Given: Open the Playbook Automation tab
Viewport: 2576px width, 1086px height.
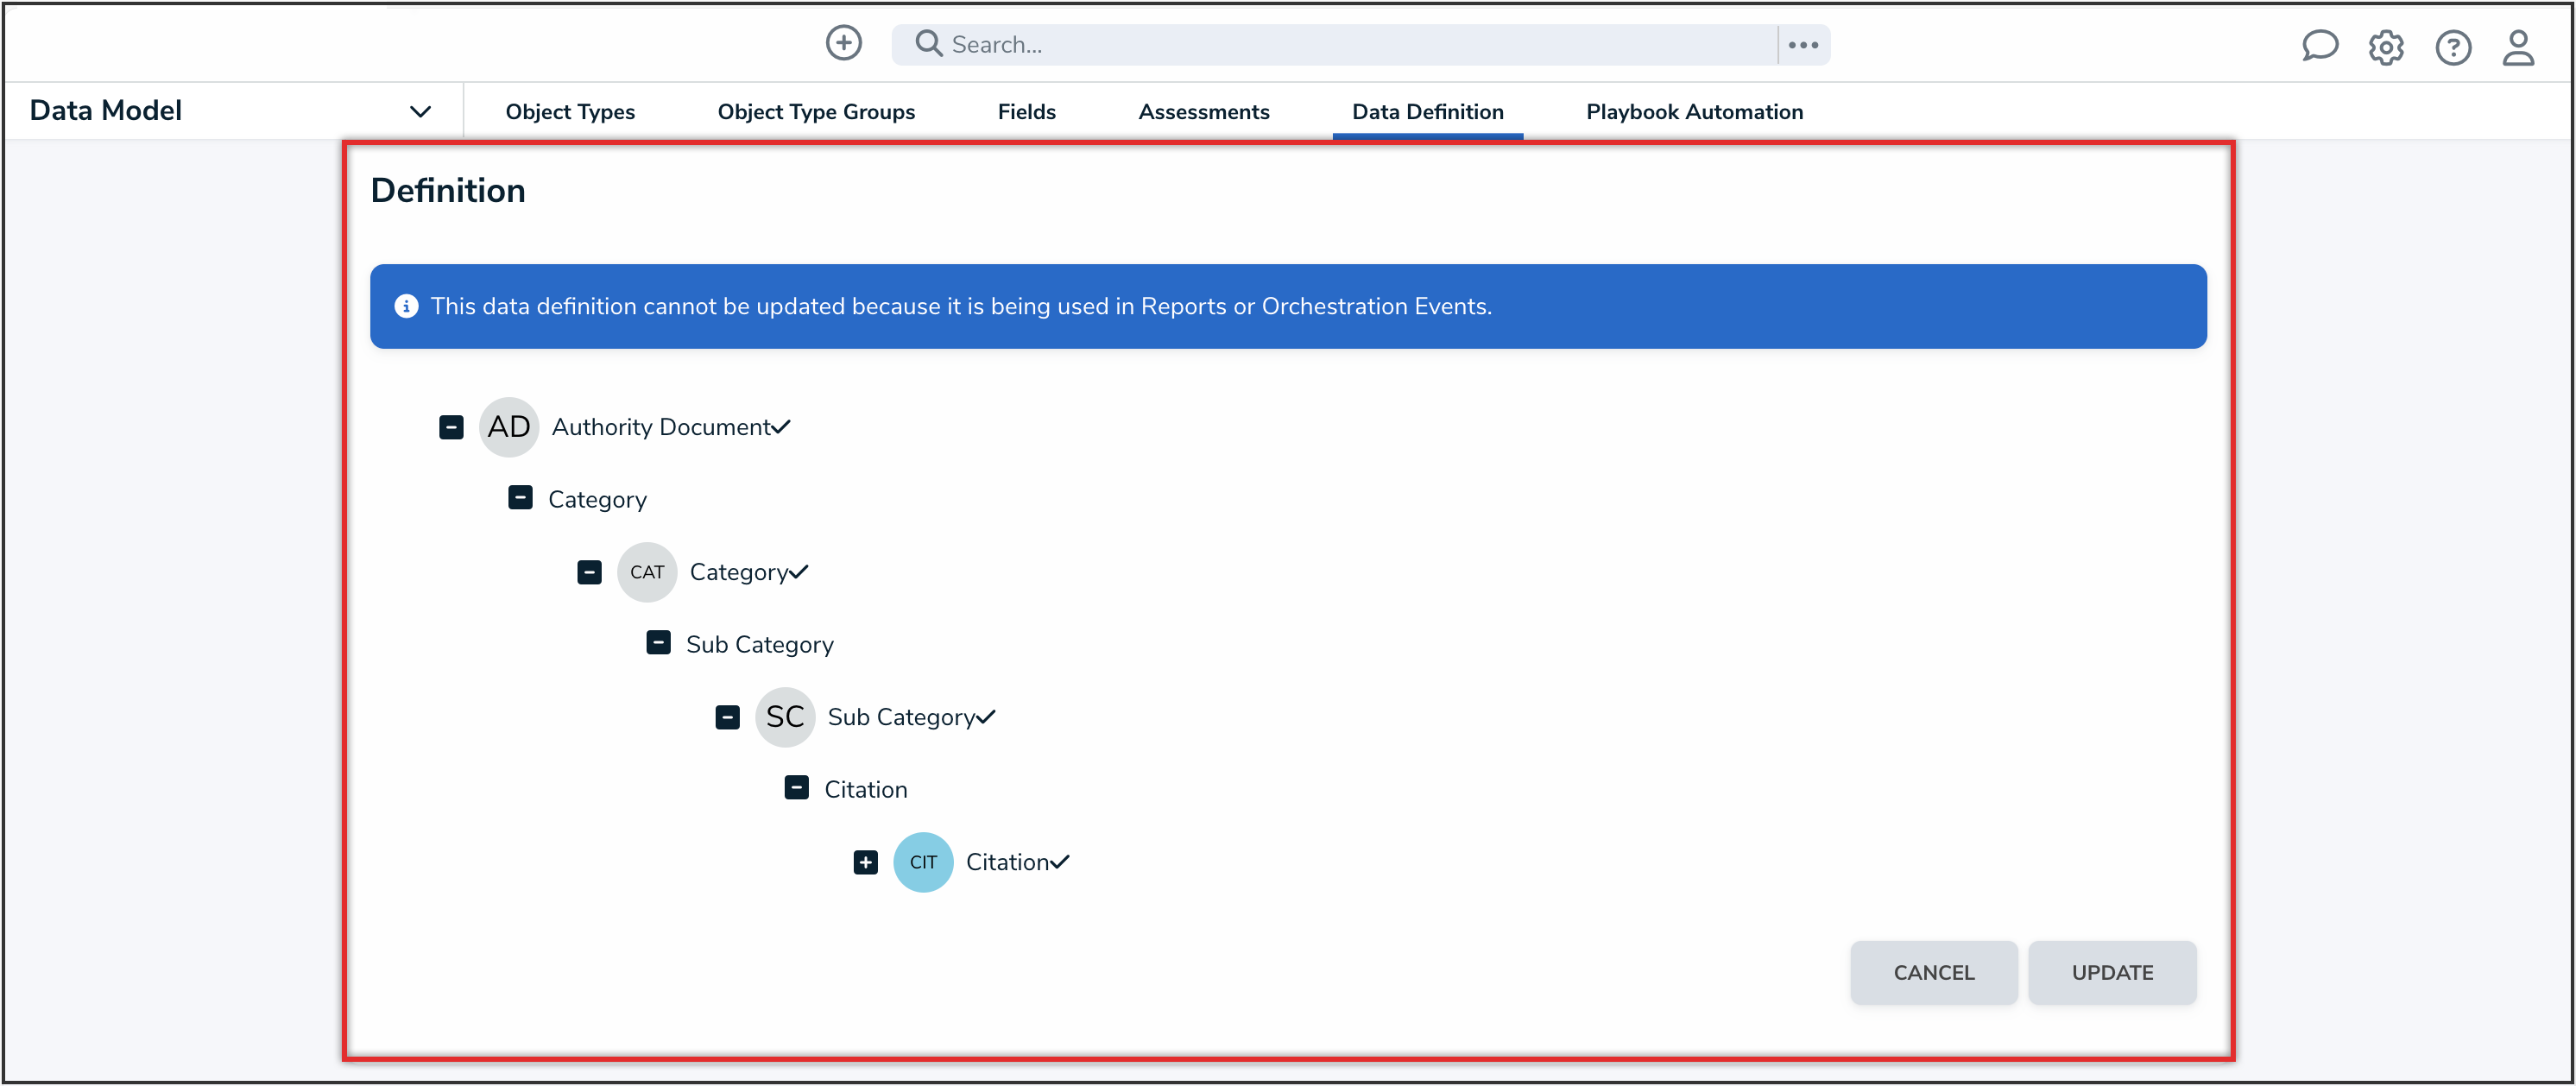Looking at the screenshot, I should point(1693,112).
